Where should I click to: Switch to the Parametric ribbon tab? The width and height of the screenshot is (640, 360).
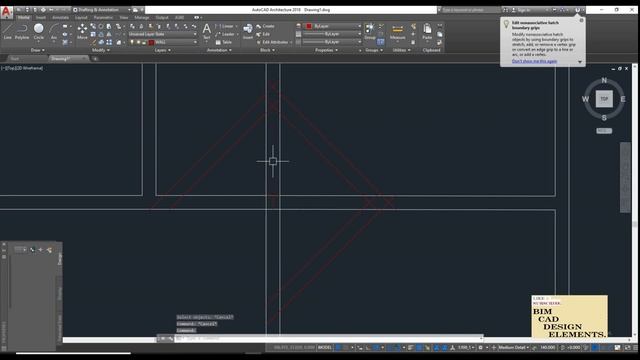pos(103,18)
